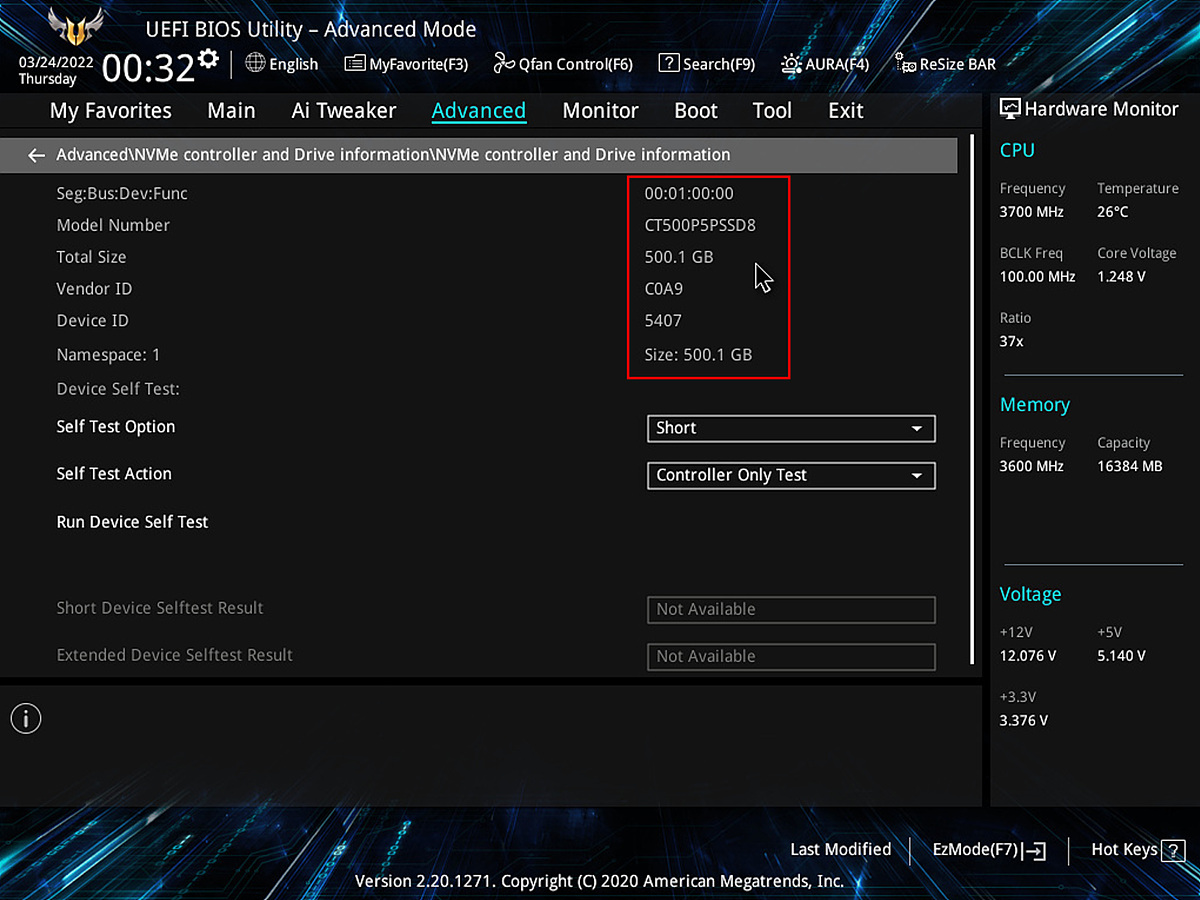This screenshot has height=900, width=1200.
Task: Open the Monitor tab
Action: pos(600,111)
